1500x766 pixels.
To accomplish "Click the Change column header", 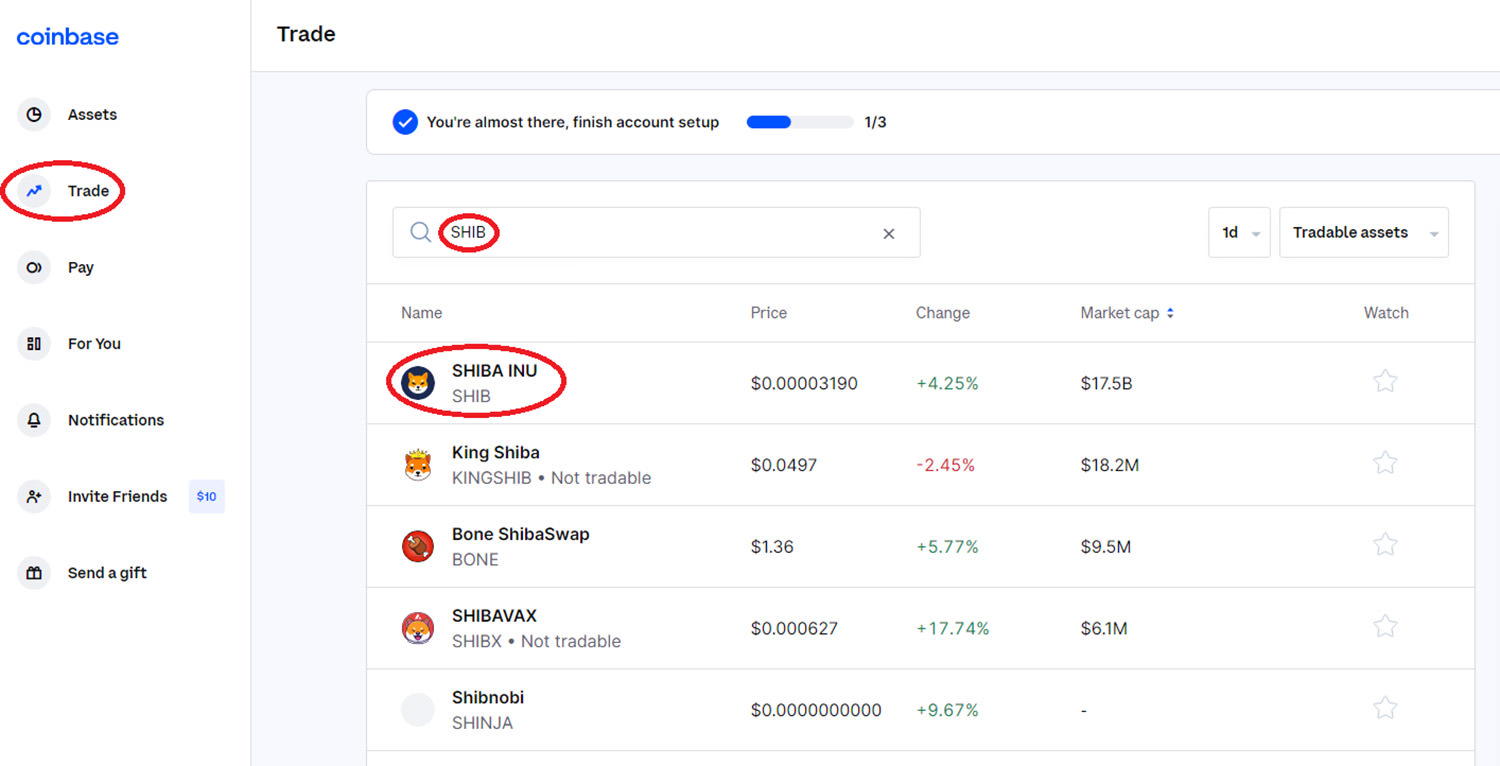I will 943,313.
